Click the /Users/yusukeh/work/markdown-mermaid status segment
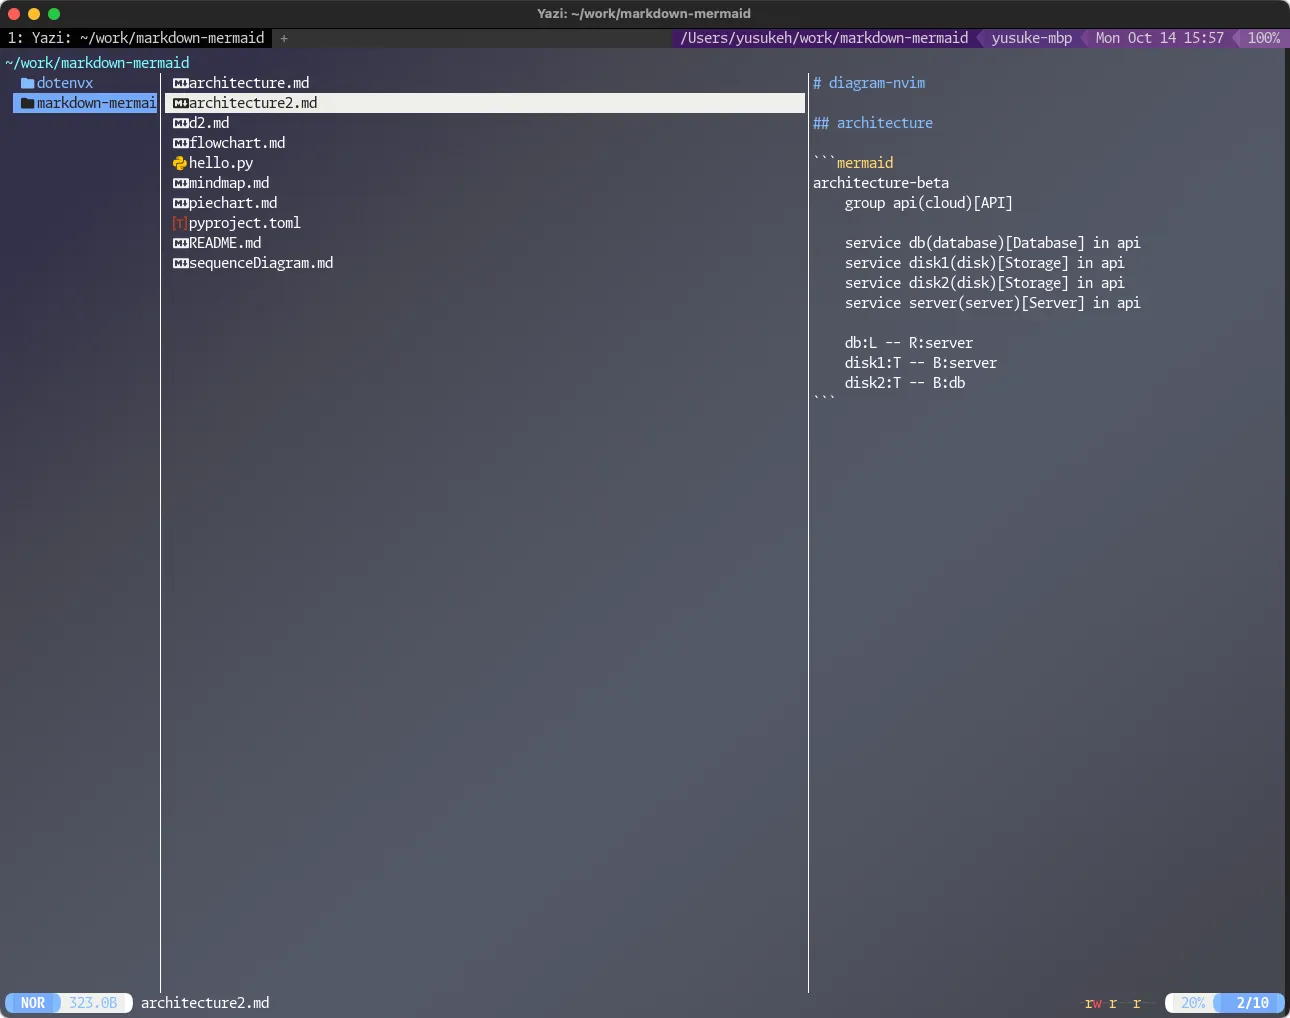 pos(824,38)
